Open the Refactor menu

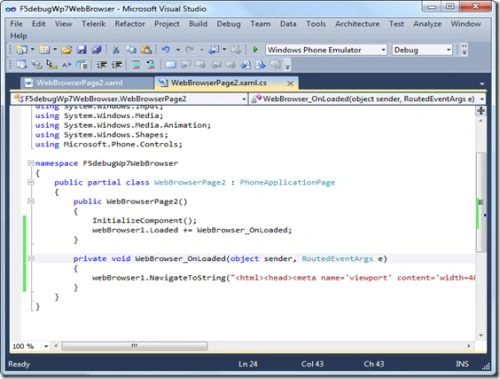point(130,24)
